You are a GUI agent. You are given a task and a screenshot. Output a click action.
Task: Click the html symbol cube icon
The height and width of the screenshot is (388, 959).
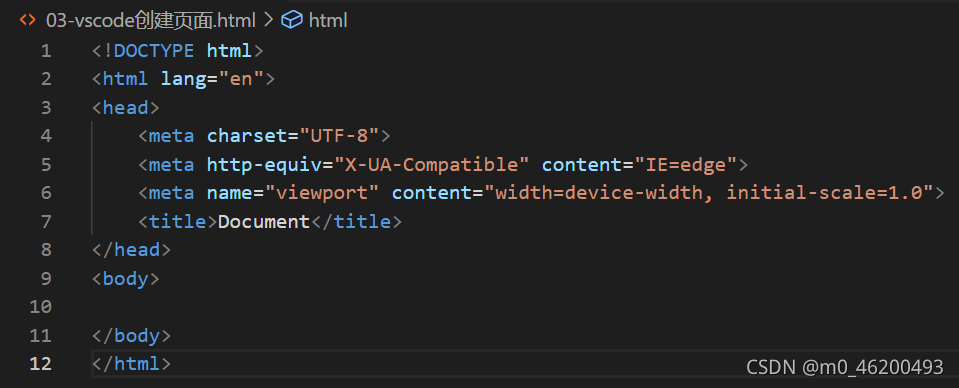(292, 20)
